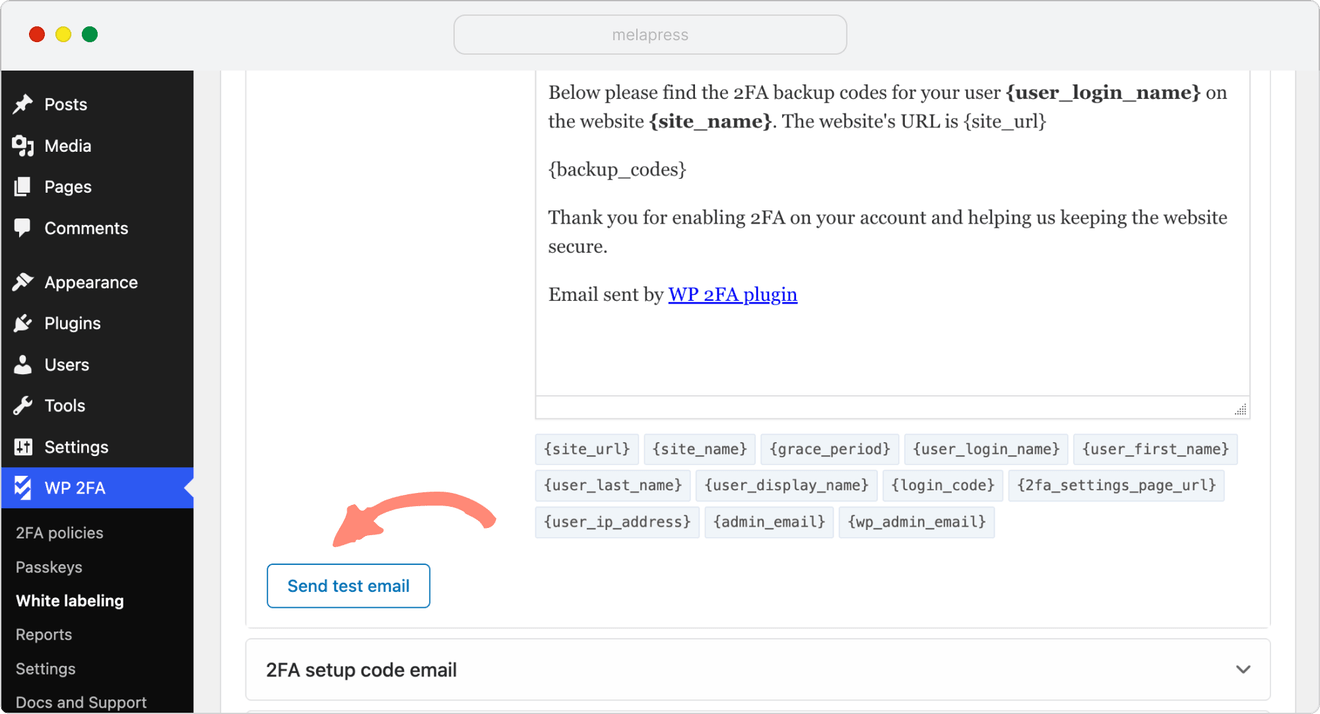Go to Pages menu item
The width and height of the screenshot is (1320, 714).
[x=97, y=187]
